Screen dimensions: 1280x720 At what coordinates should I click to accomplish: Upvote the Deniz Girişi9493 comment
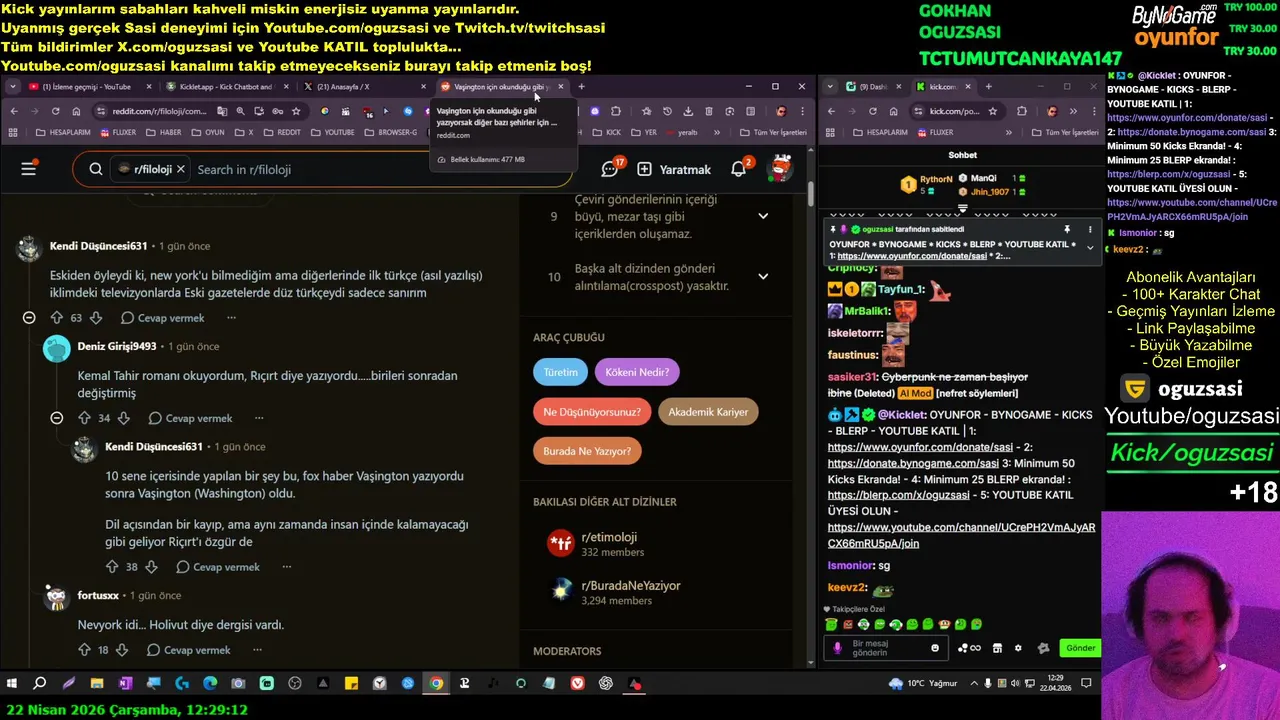pyautogui.click(x=85, y=418)
